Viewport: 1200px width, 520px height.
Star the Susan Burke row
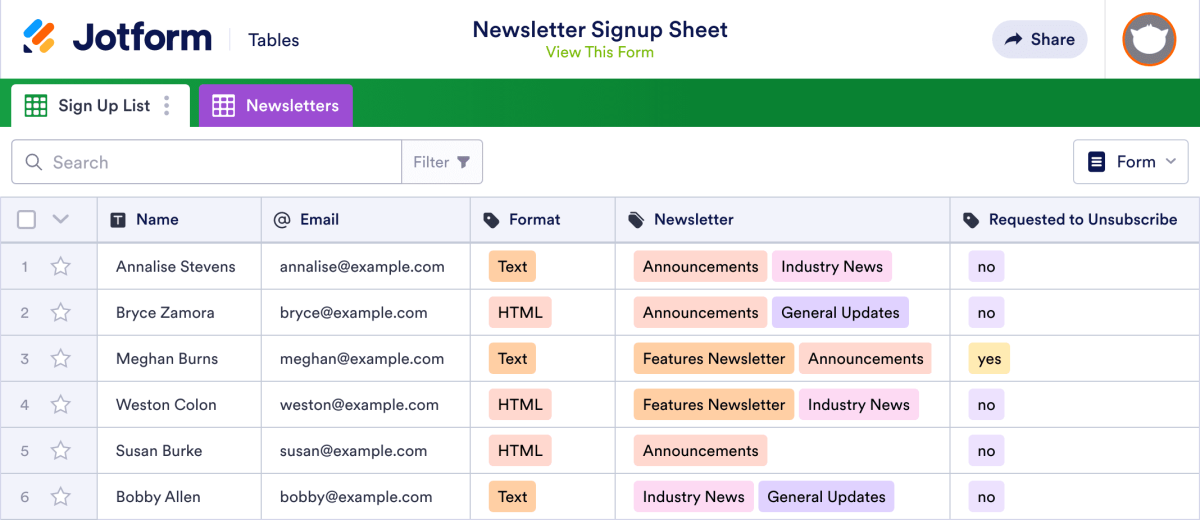pos(61,450)
